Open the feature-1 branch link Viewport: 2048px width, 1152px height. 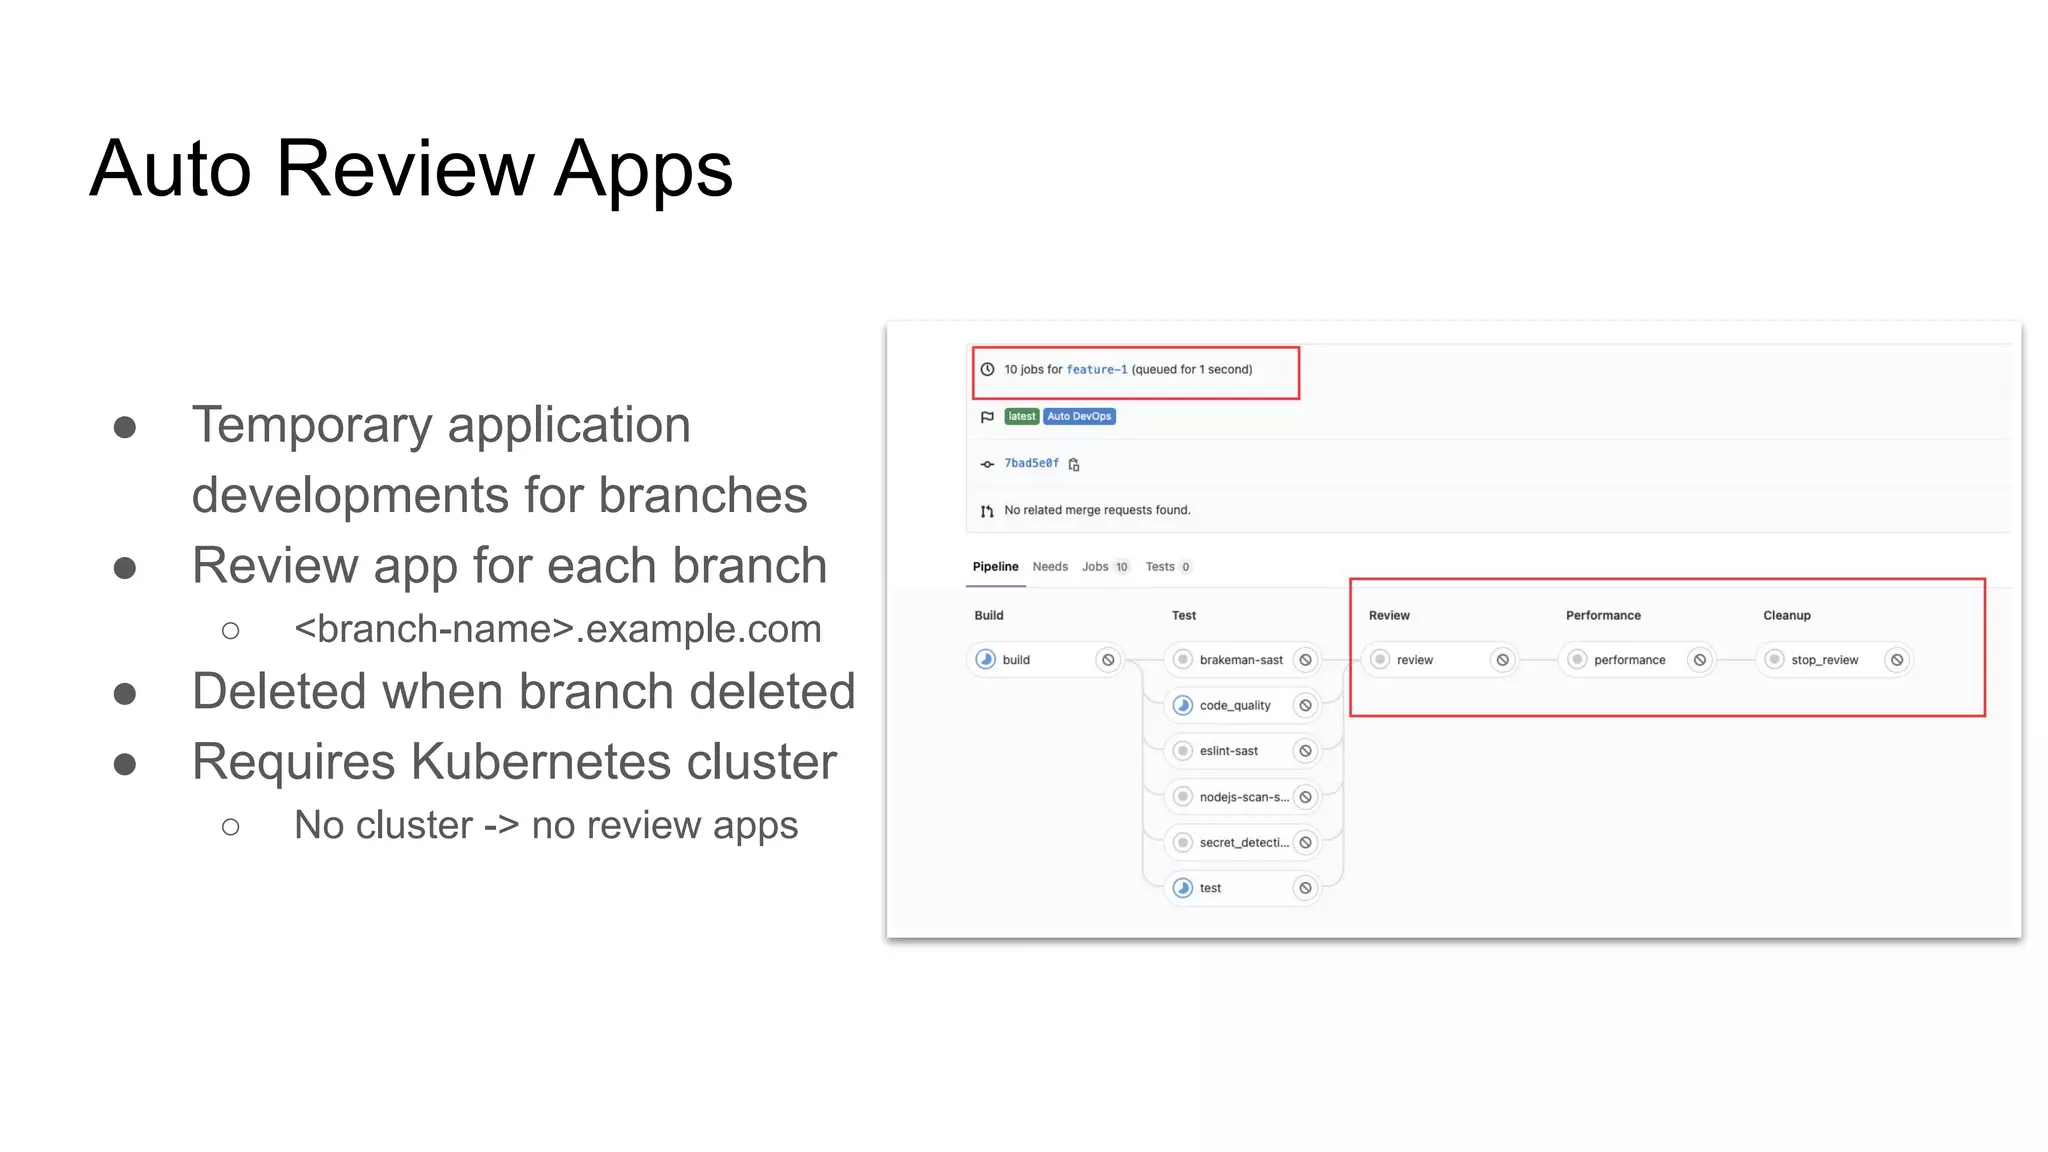click(x=1096, y=370)
